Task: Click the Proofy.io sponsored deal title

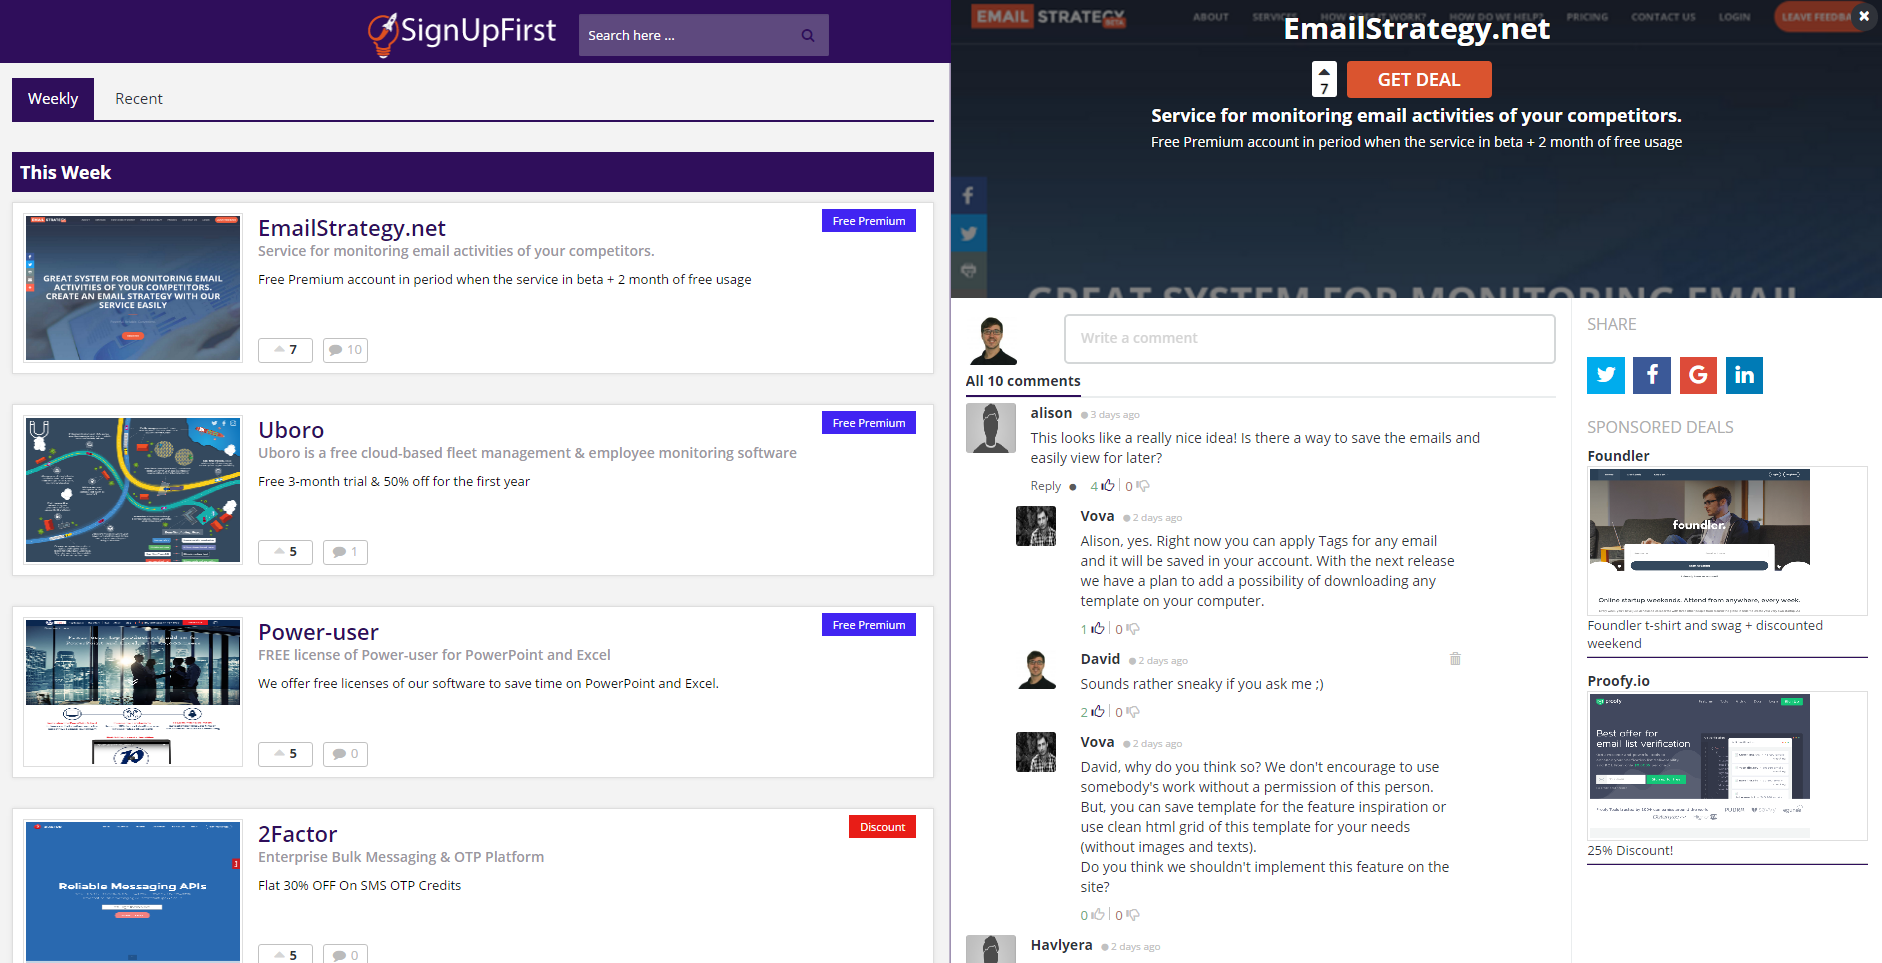Action: click(1618, 681)
